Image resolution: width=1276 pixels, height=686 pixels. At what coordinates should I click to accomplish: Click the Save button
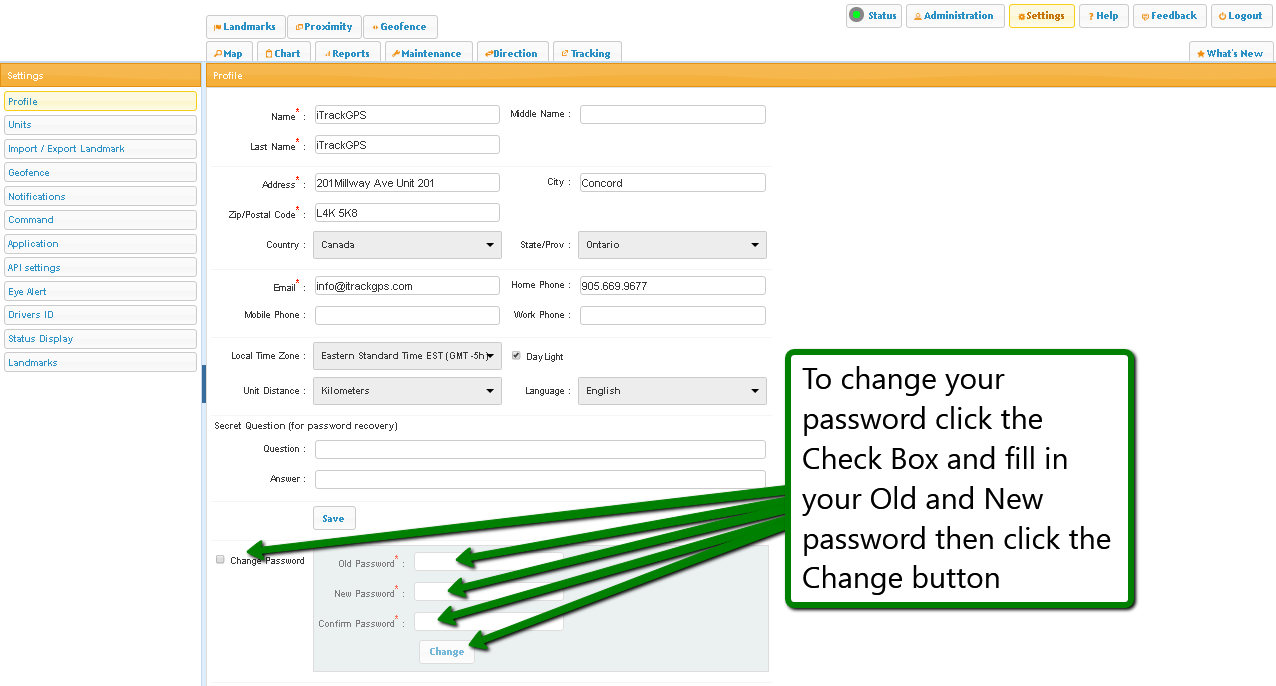tap(334, 518)
